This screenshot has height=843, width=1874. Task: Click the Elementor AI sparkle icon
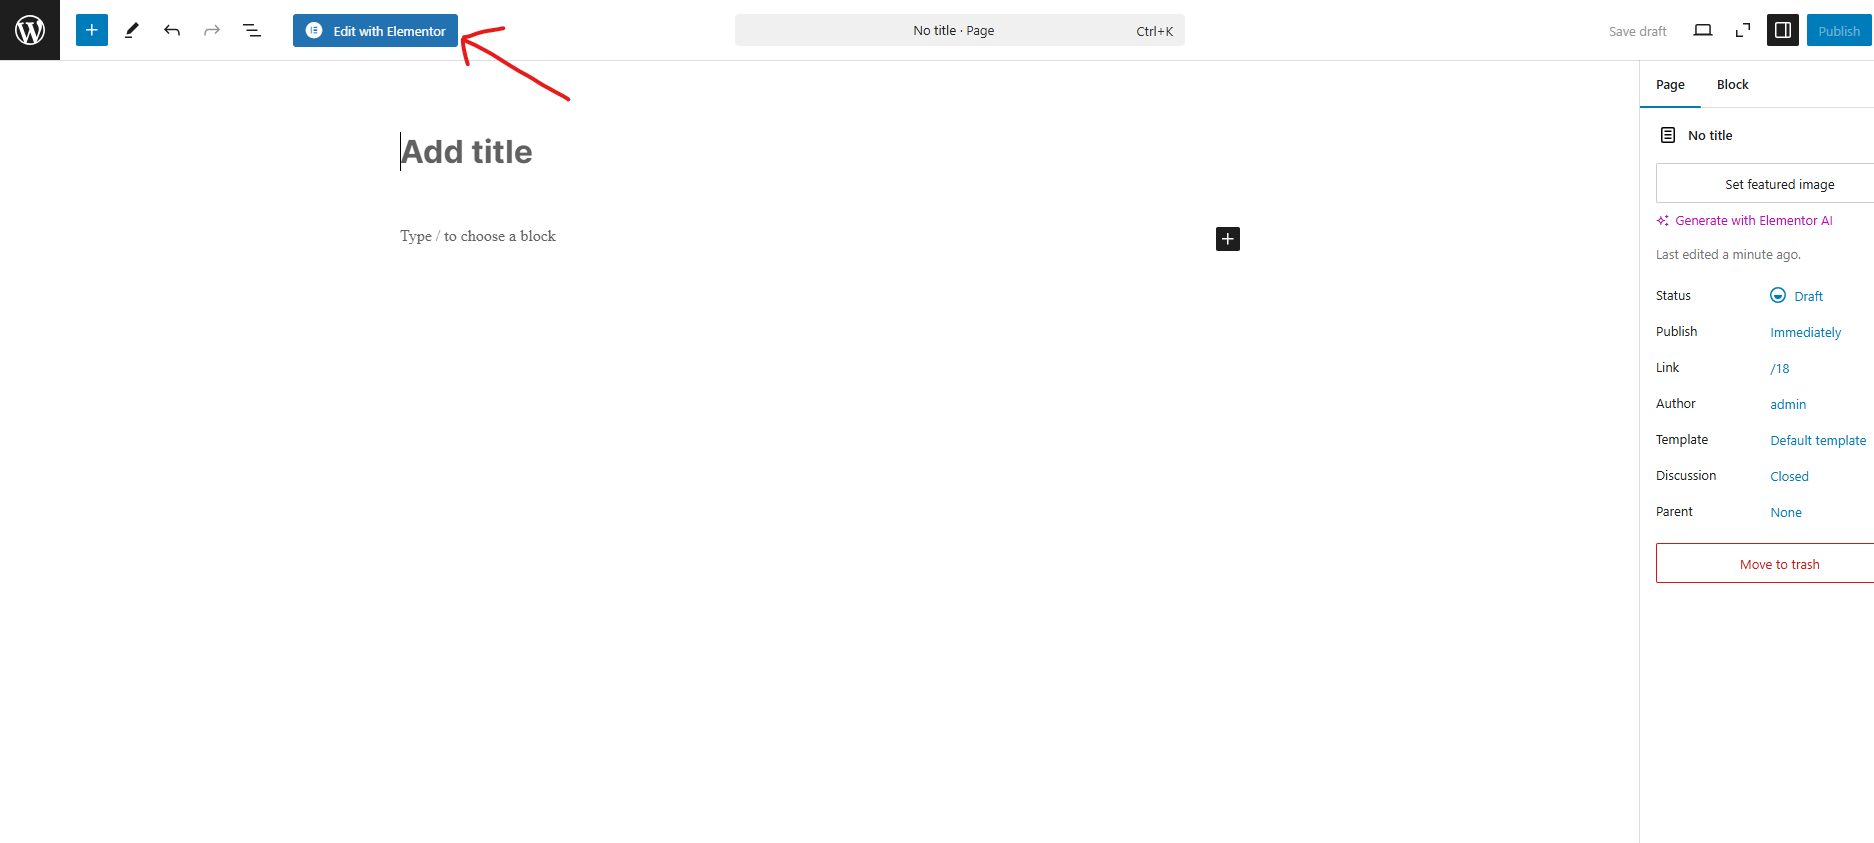1663,221
